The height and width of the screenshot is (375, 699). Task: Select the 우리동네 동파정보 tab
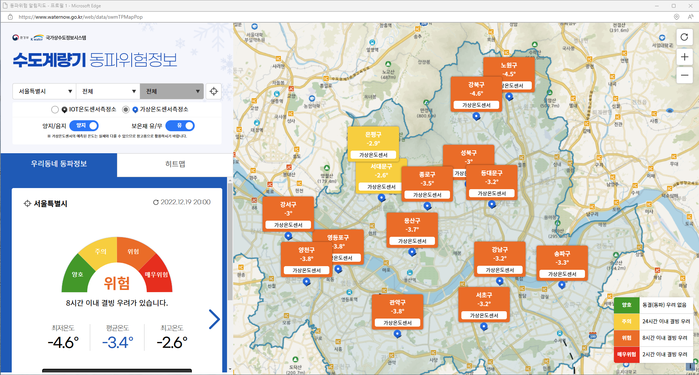click(x=59, y=164)
